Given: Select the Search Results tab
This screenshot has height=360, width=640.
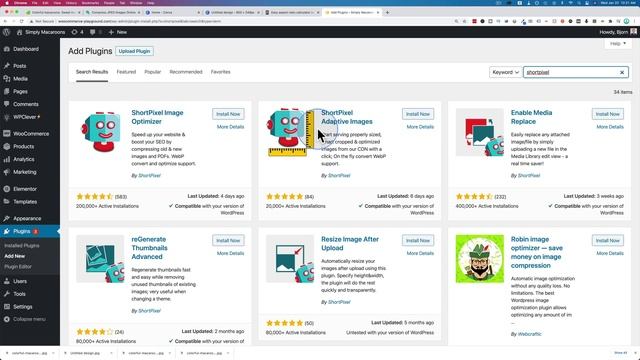Looking at the screenshot, I should tap(92, 72).
